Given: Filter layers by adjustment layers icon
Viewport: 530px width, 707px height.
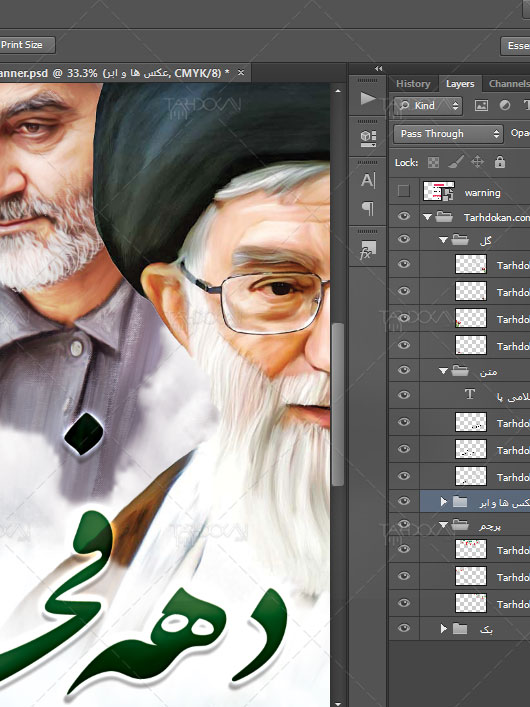Looking at the screenshot, I should (505, 106).
